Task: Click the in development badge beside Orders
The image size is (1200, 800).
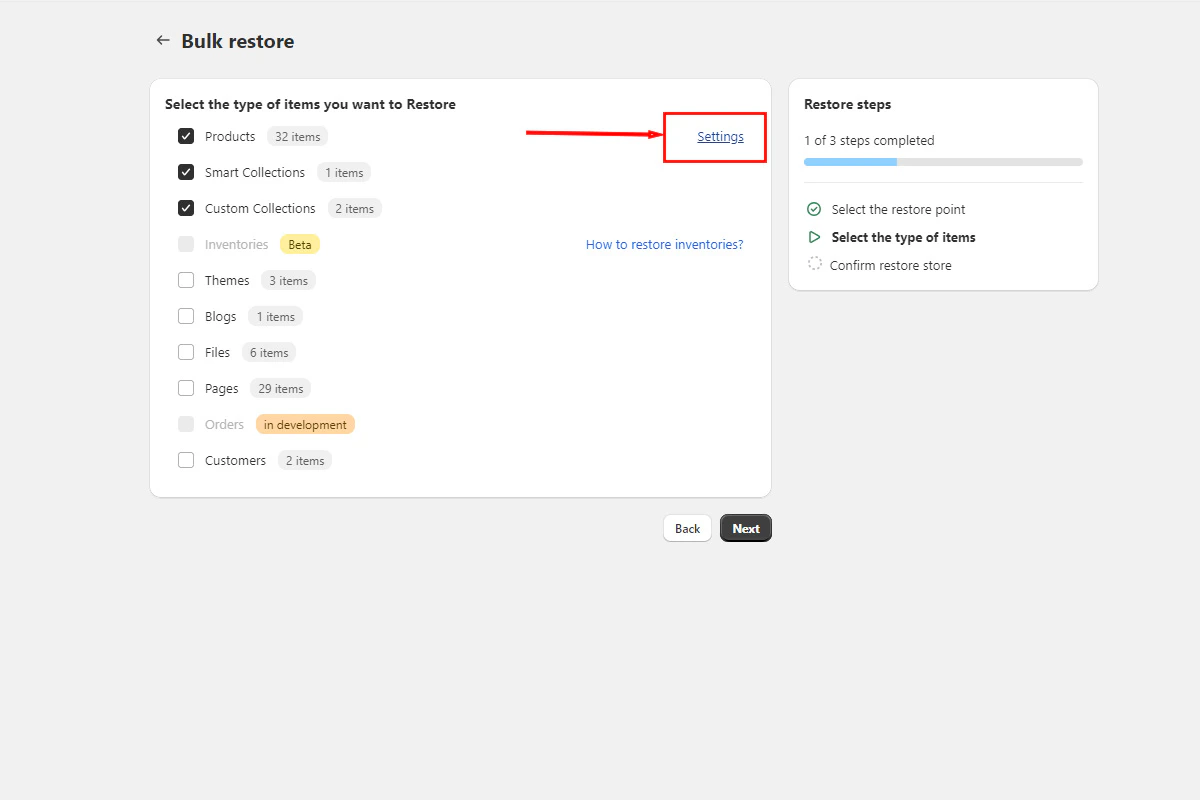Action: pyautogui.click(x=305, y=423)
